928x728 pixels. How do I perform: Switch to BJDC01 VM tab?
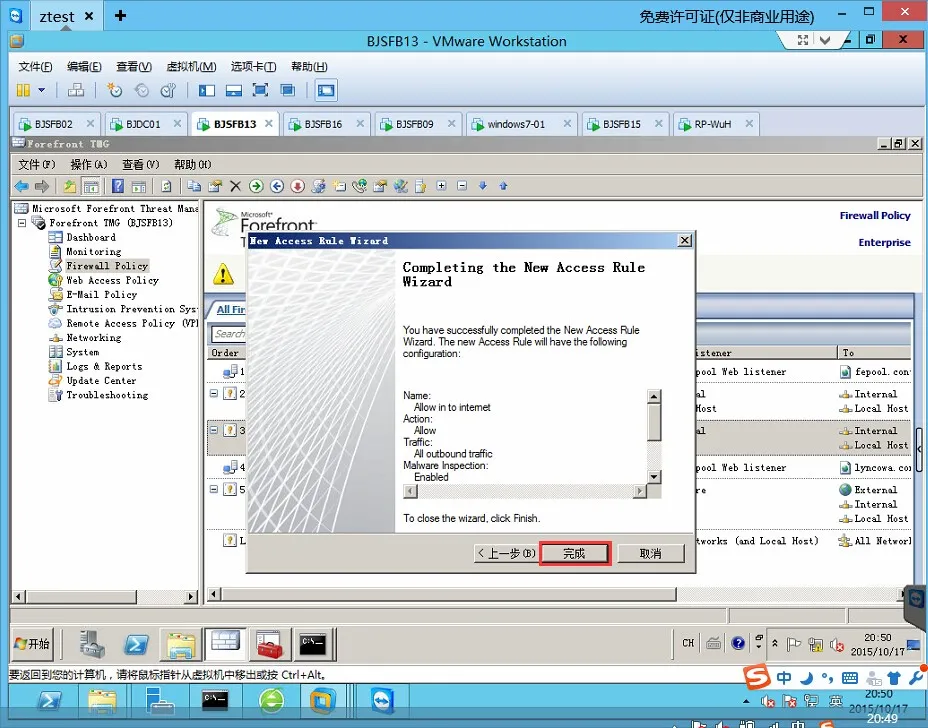click(143, 124)
